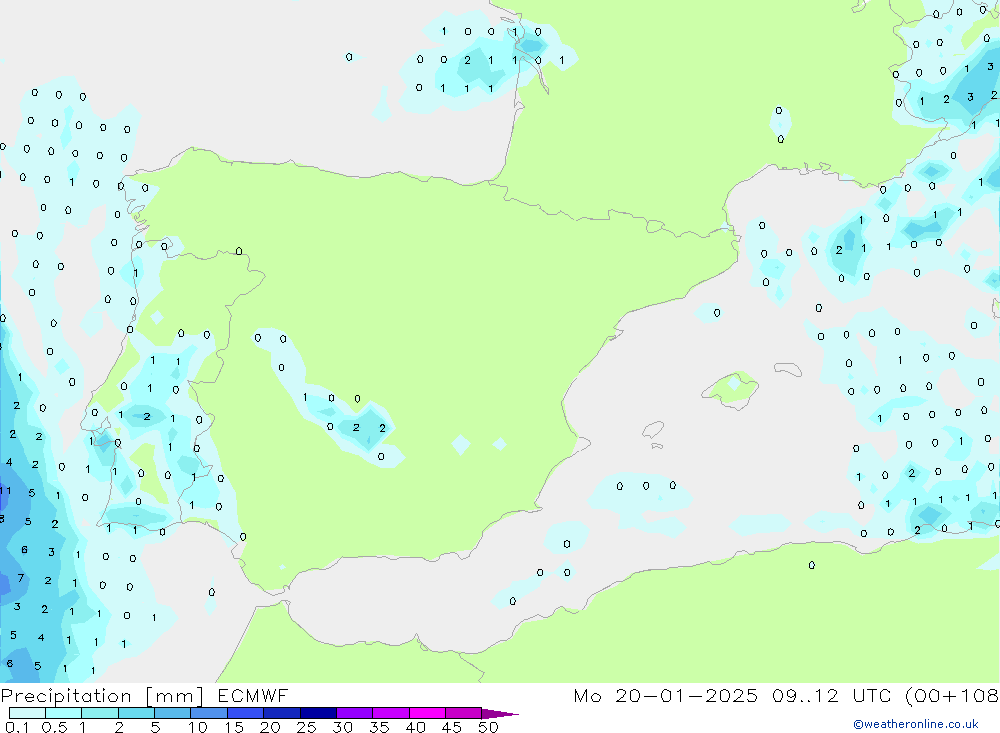Pick the magenta 40–45 mm legend swatch
Viewport: 1000px width, 733px height.
(x=427, y=713)
